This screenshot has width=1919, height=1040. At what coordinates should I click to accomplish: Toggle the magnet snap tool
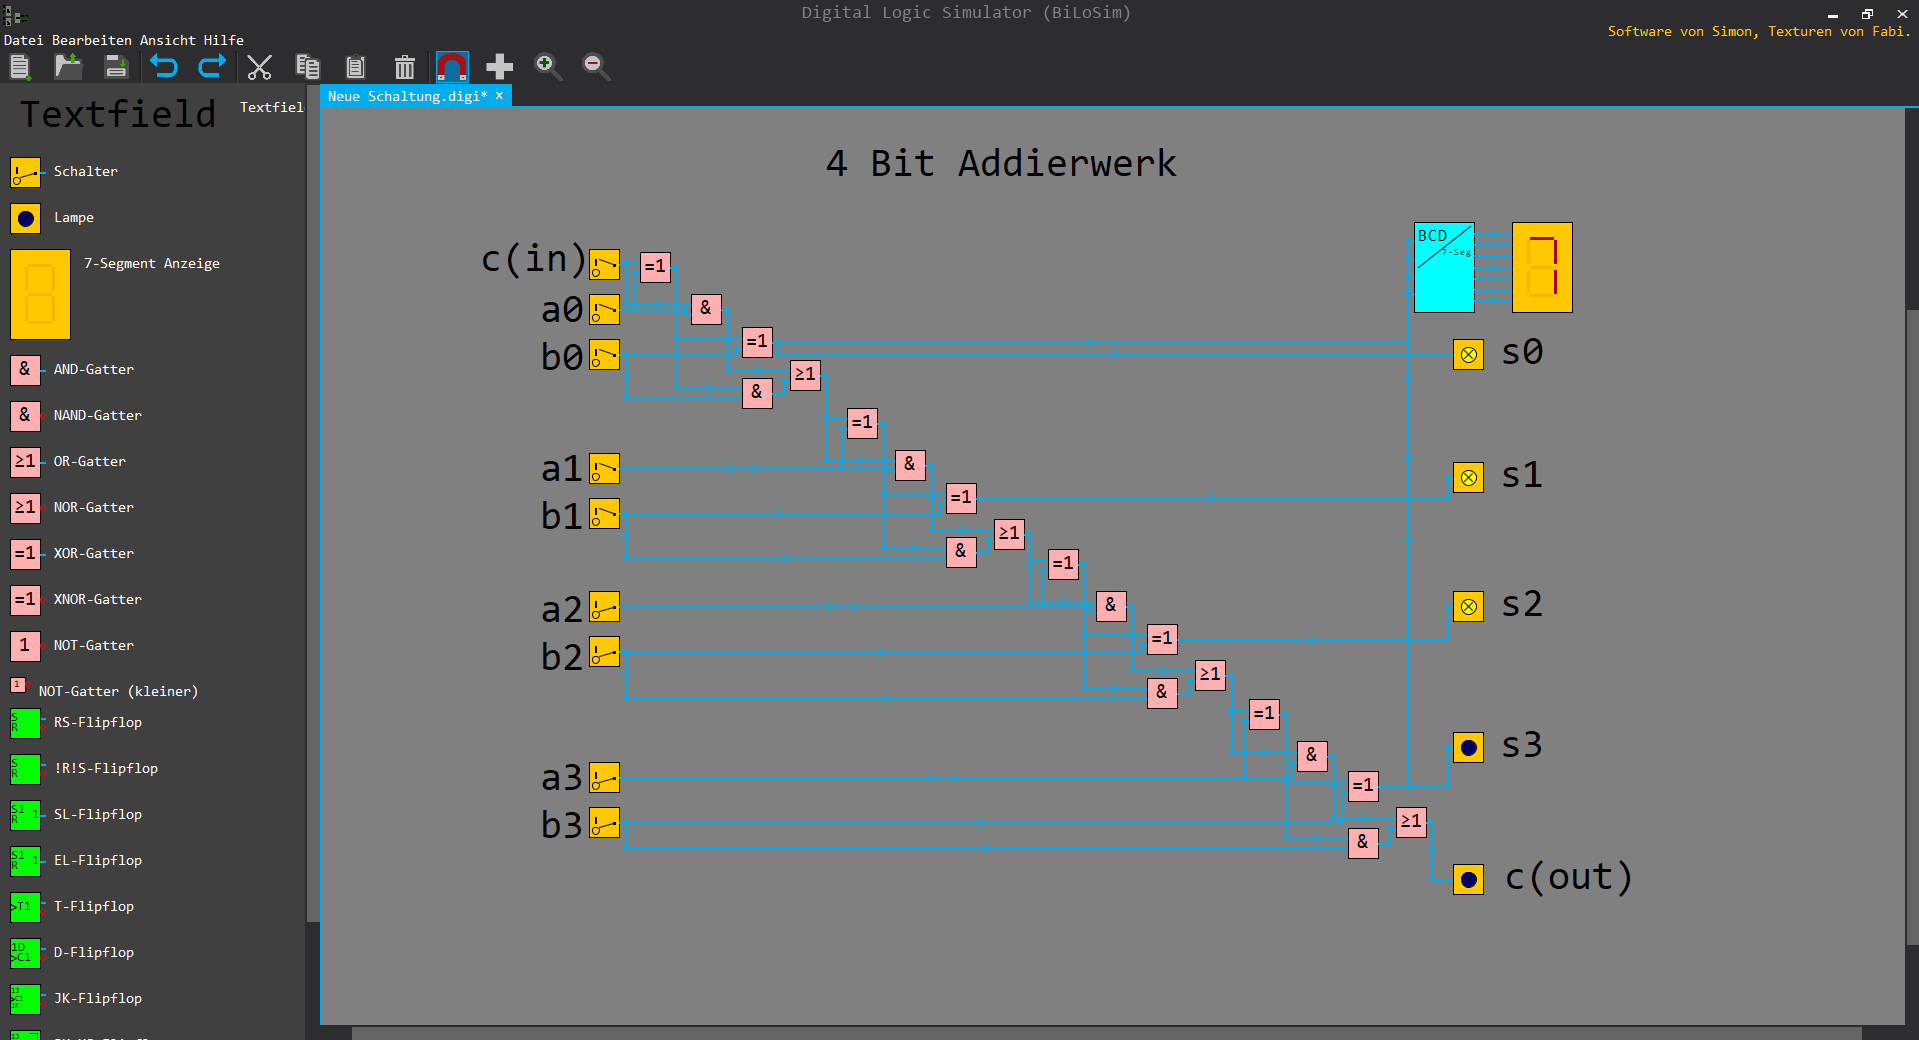click(x=452, y=67)
